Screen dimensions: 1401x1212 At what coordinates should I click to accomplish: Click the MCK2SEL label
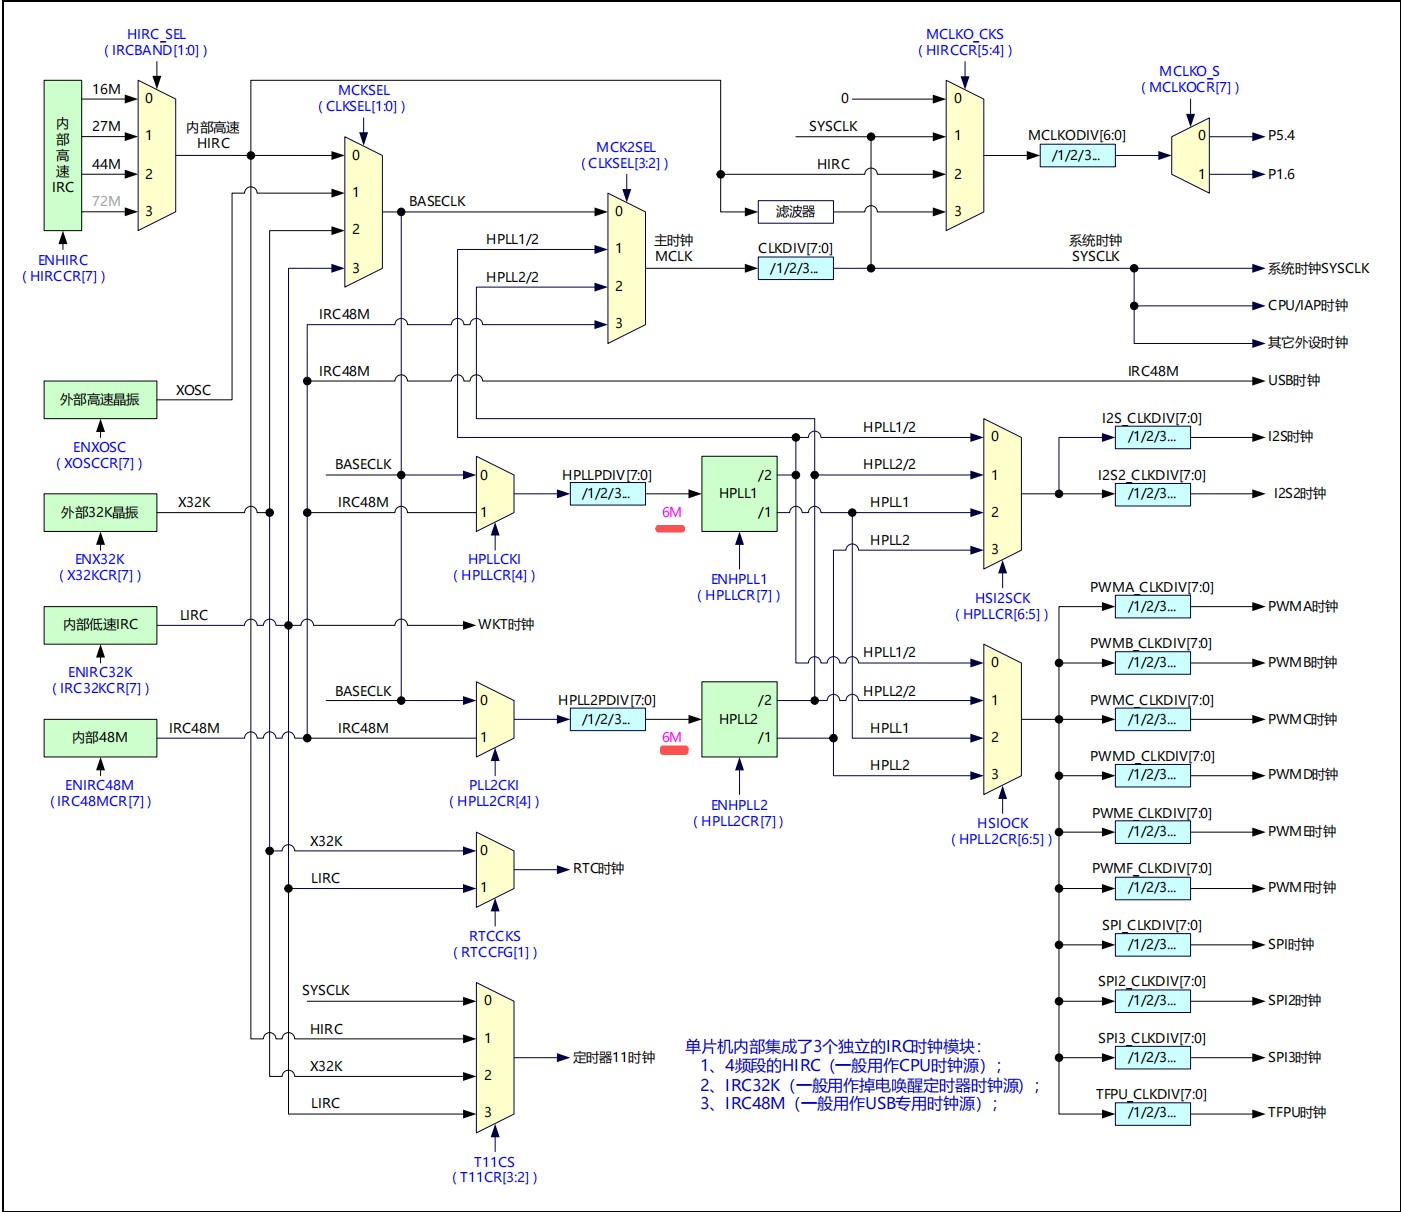pos(626,147)
